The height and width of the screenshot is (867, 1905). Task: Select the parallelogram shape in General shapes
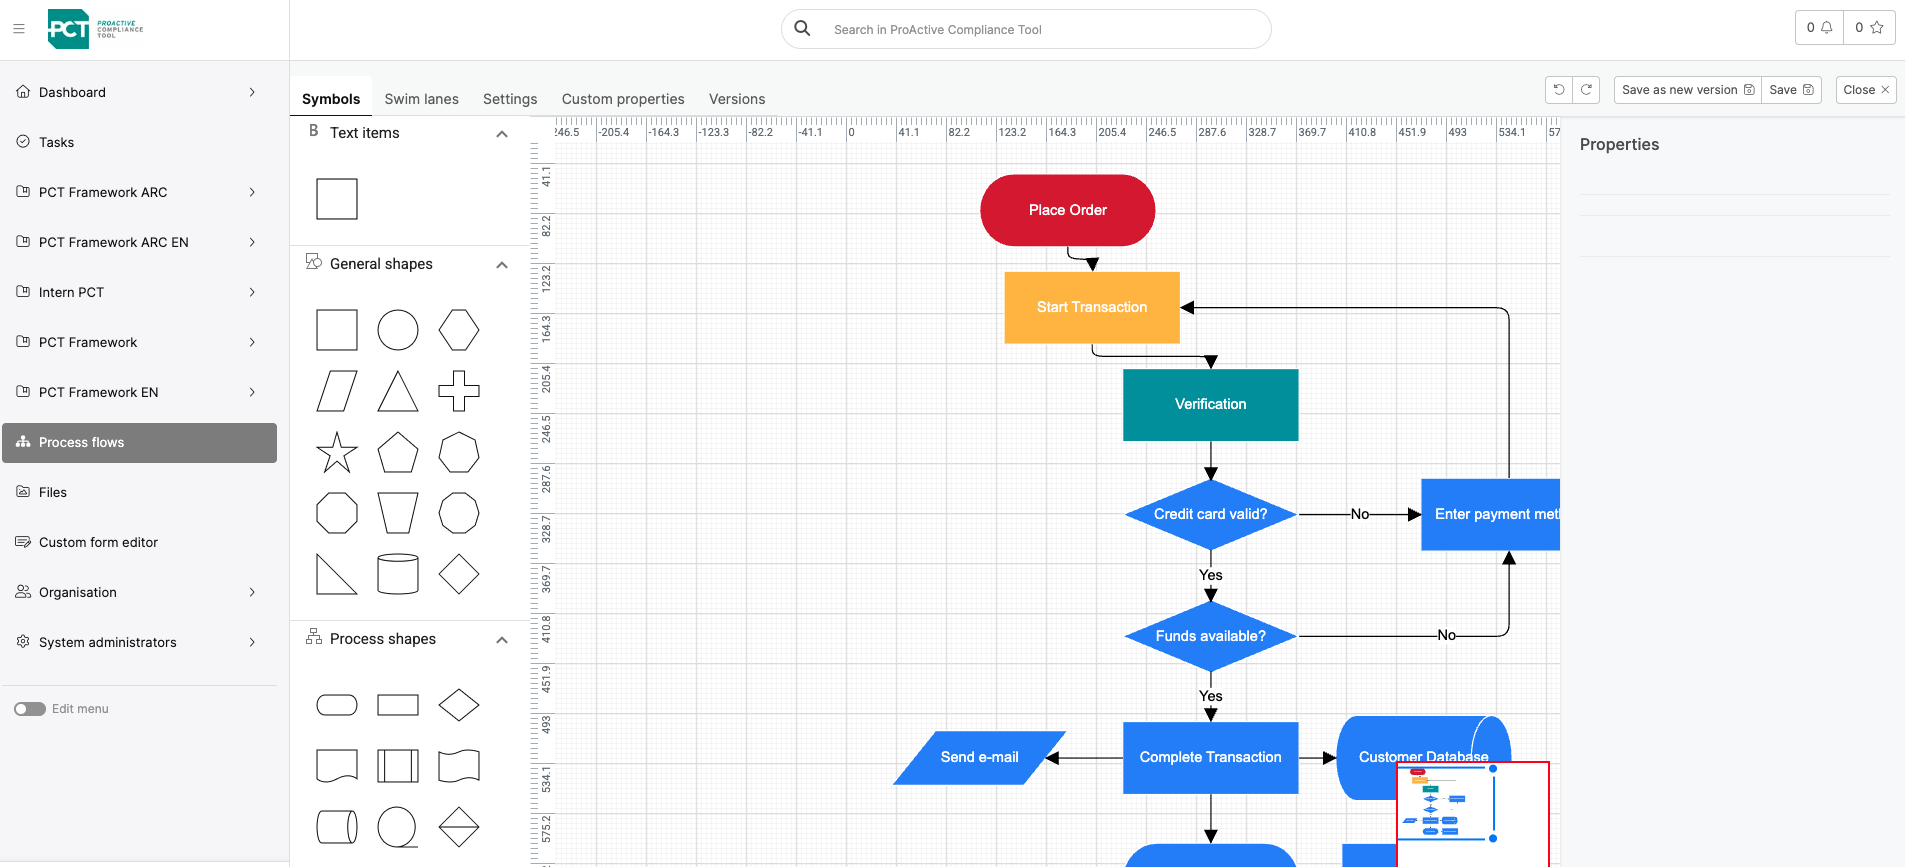(337, 391)
